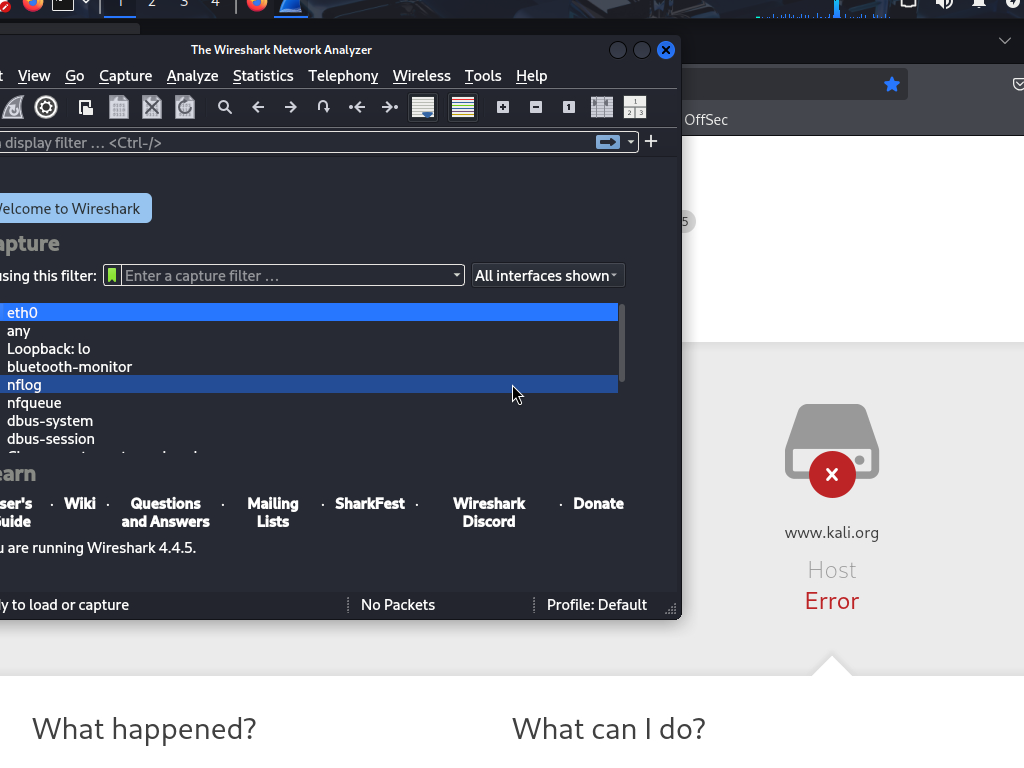Jump to the first packet
Viewport: 1024px width, 768px height.
coord(357,107)
